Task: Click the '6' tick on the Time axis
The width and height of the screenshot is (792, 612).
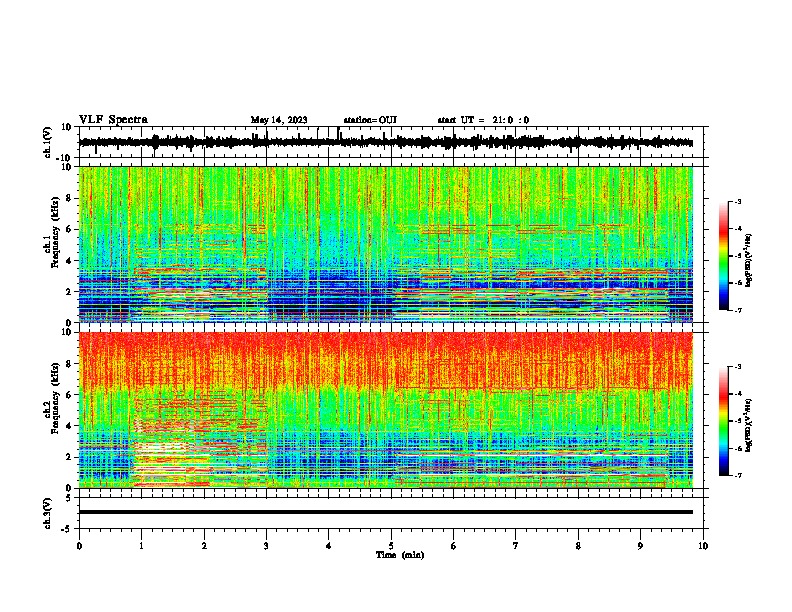Action: point(454,546)
